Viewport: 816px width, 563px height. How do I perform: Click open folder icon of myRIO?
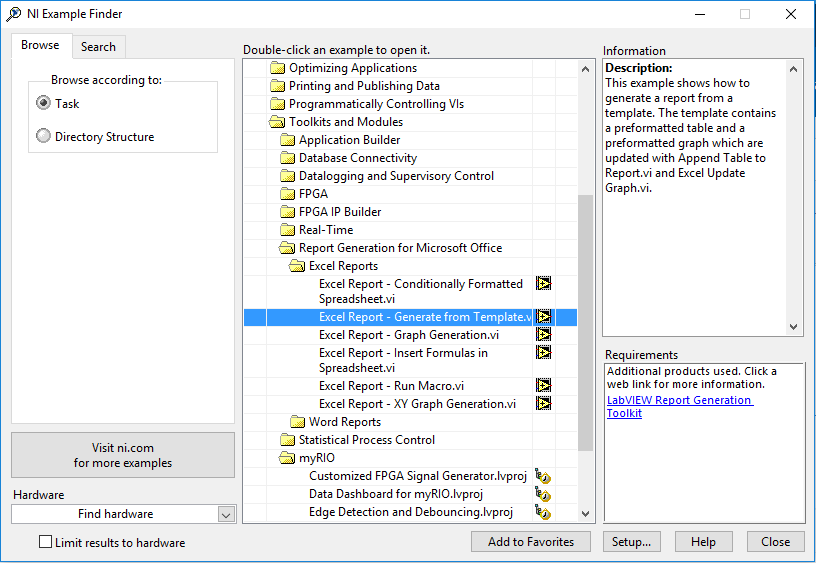[x=287, y=458]
